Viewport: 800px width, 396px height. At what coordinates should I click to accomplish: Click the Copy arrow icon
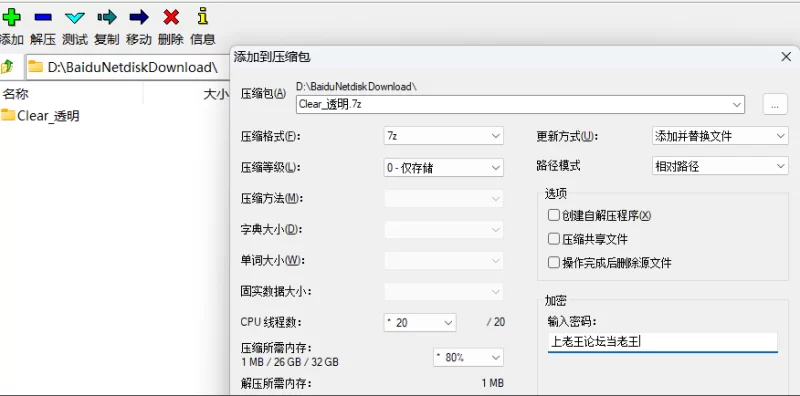point(107,17)
